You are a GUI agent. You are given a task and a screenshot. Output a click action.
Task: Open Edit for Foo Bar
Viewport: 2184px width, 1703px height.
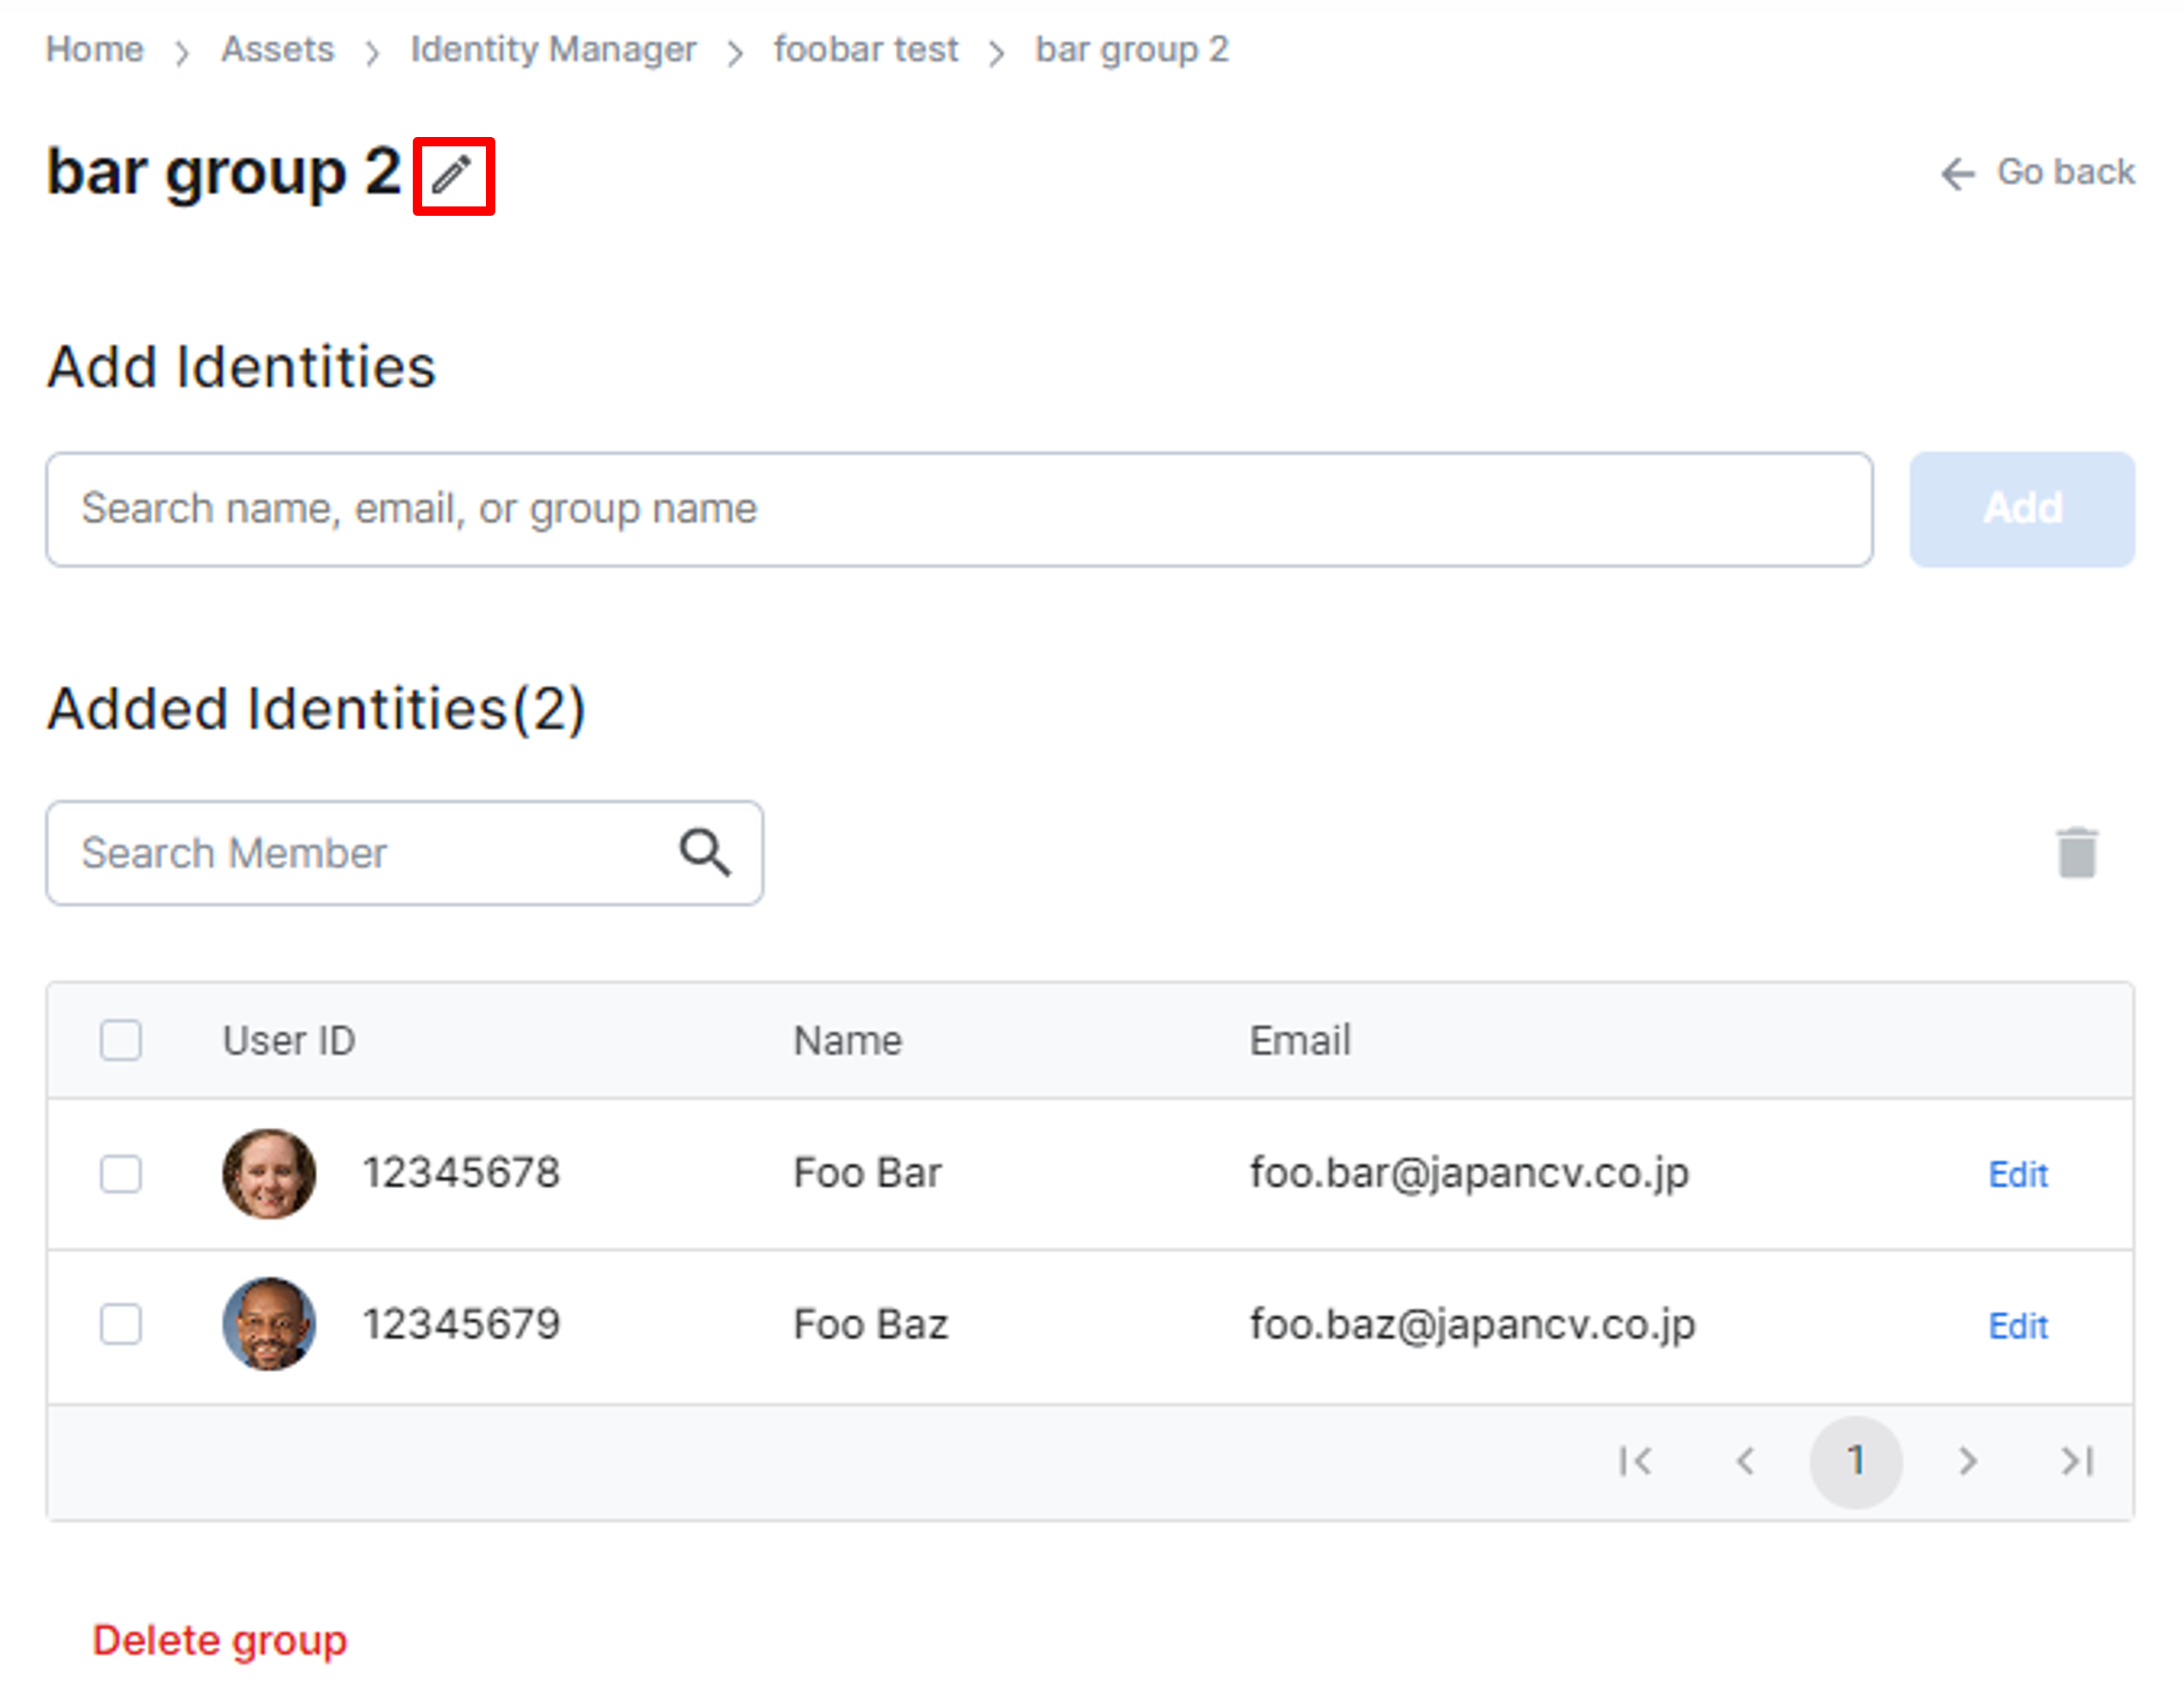[2017, 1175]
